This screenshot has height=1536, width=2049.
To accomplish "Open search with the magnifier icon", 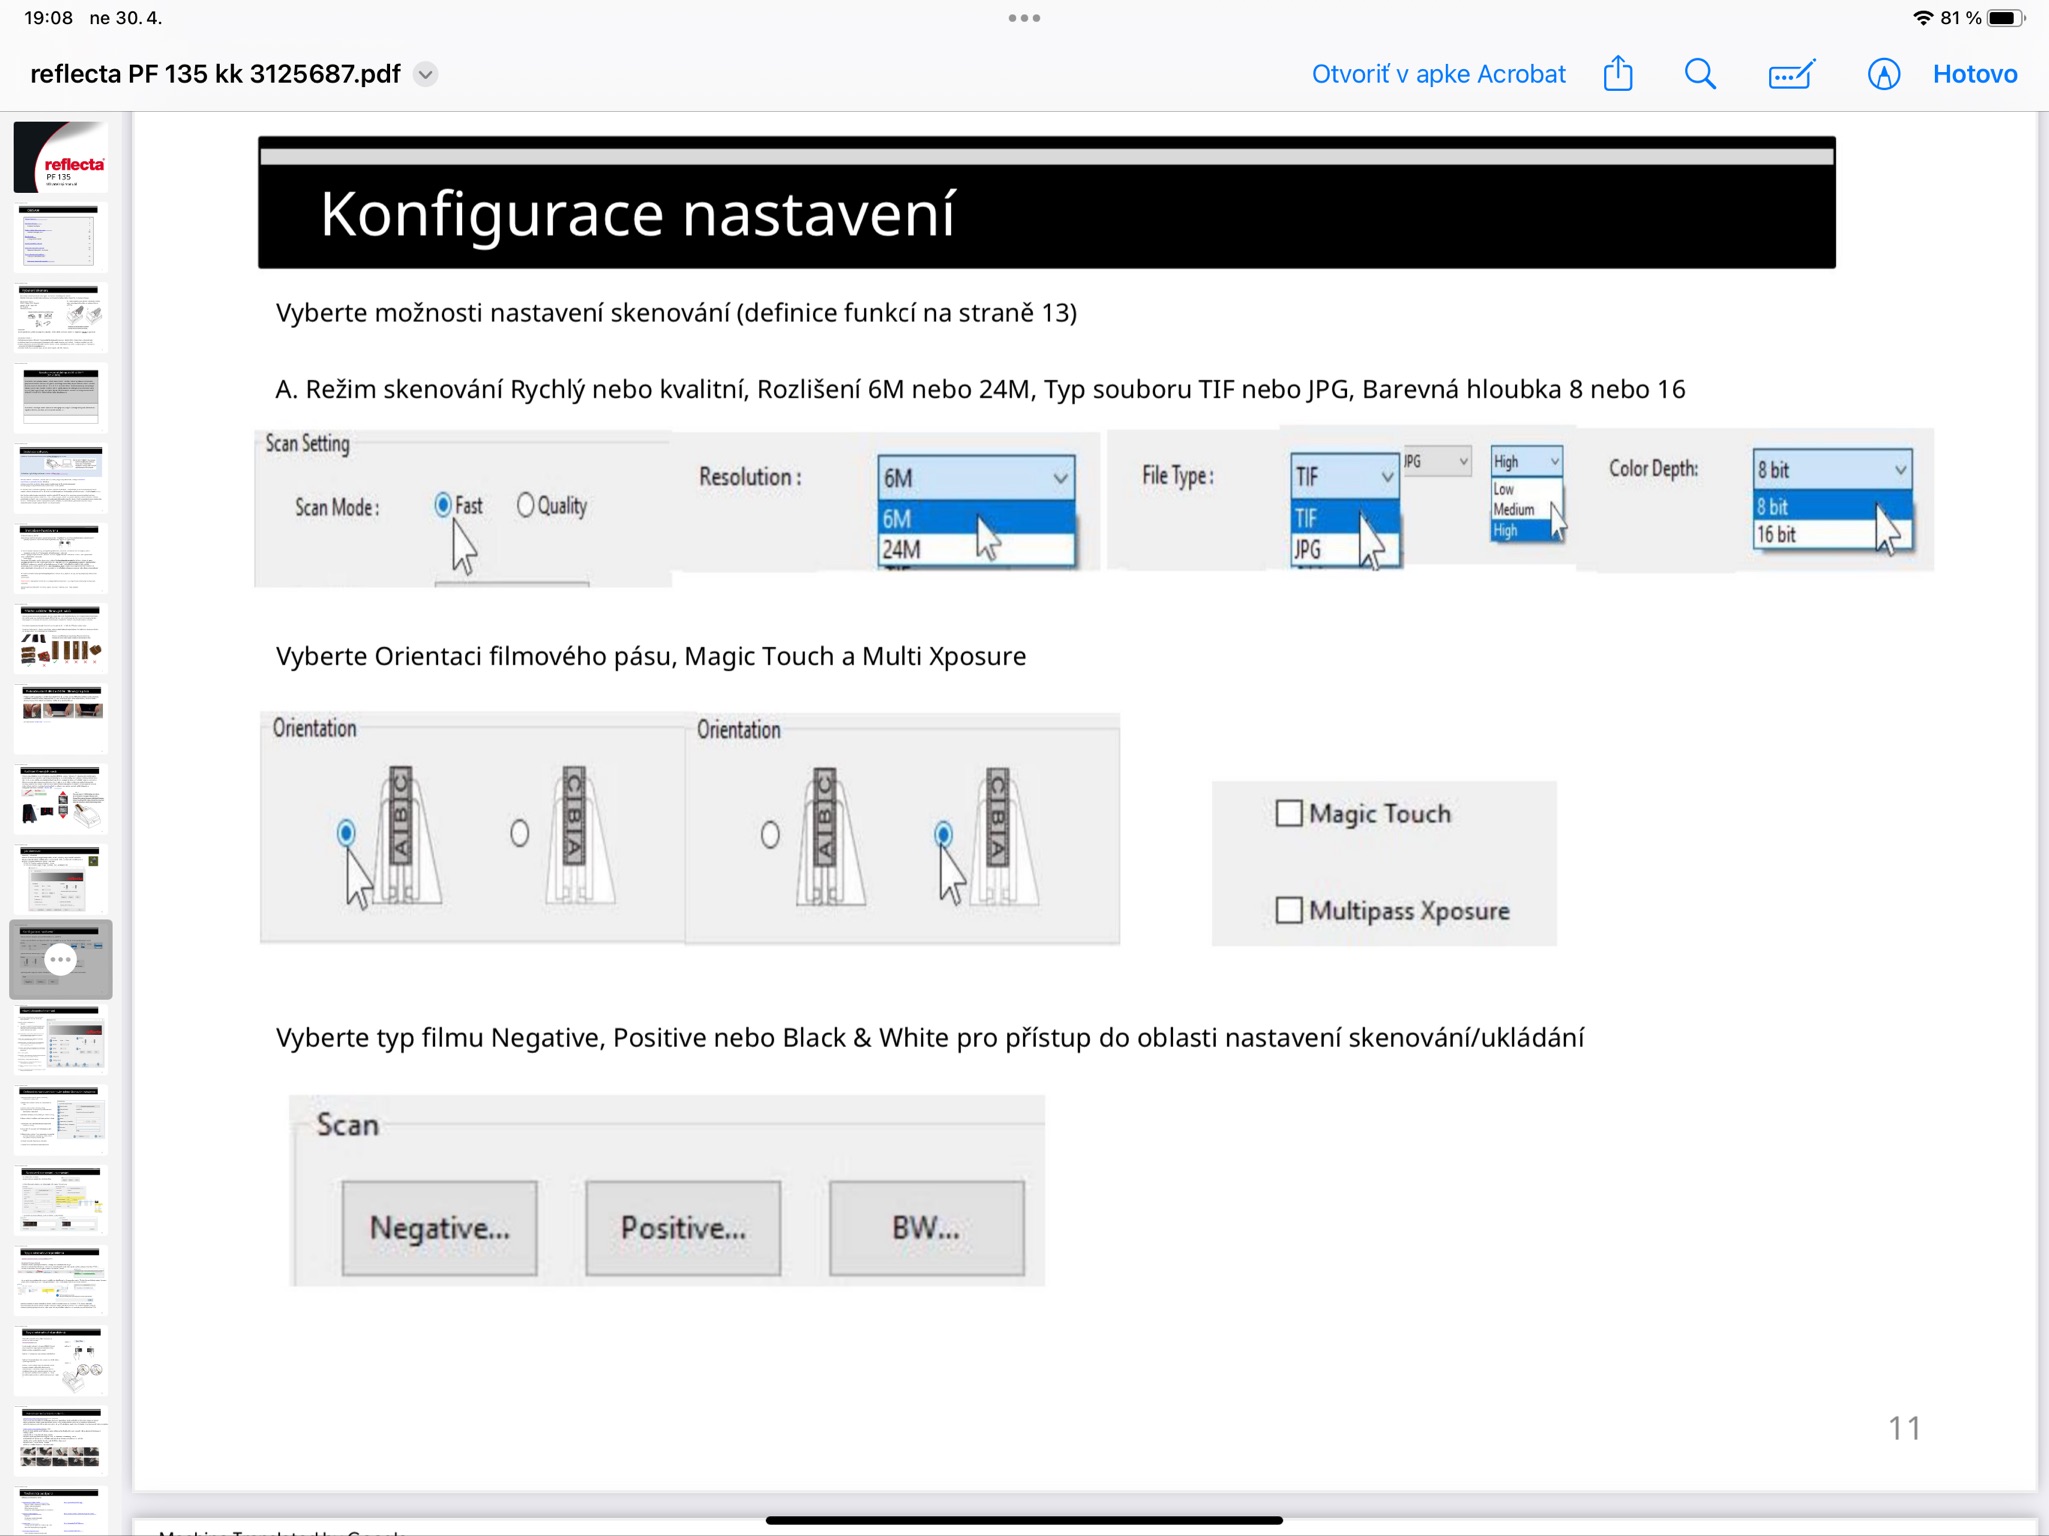I will pyautogui.click(x=1700, y=74).
